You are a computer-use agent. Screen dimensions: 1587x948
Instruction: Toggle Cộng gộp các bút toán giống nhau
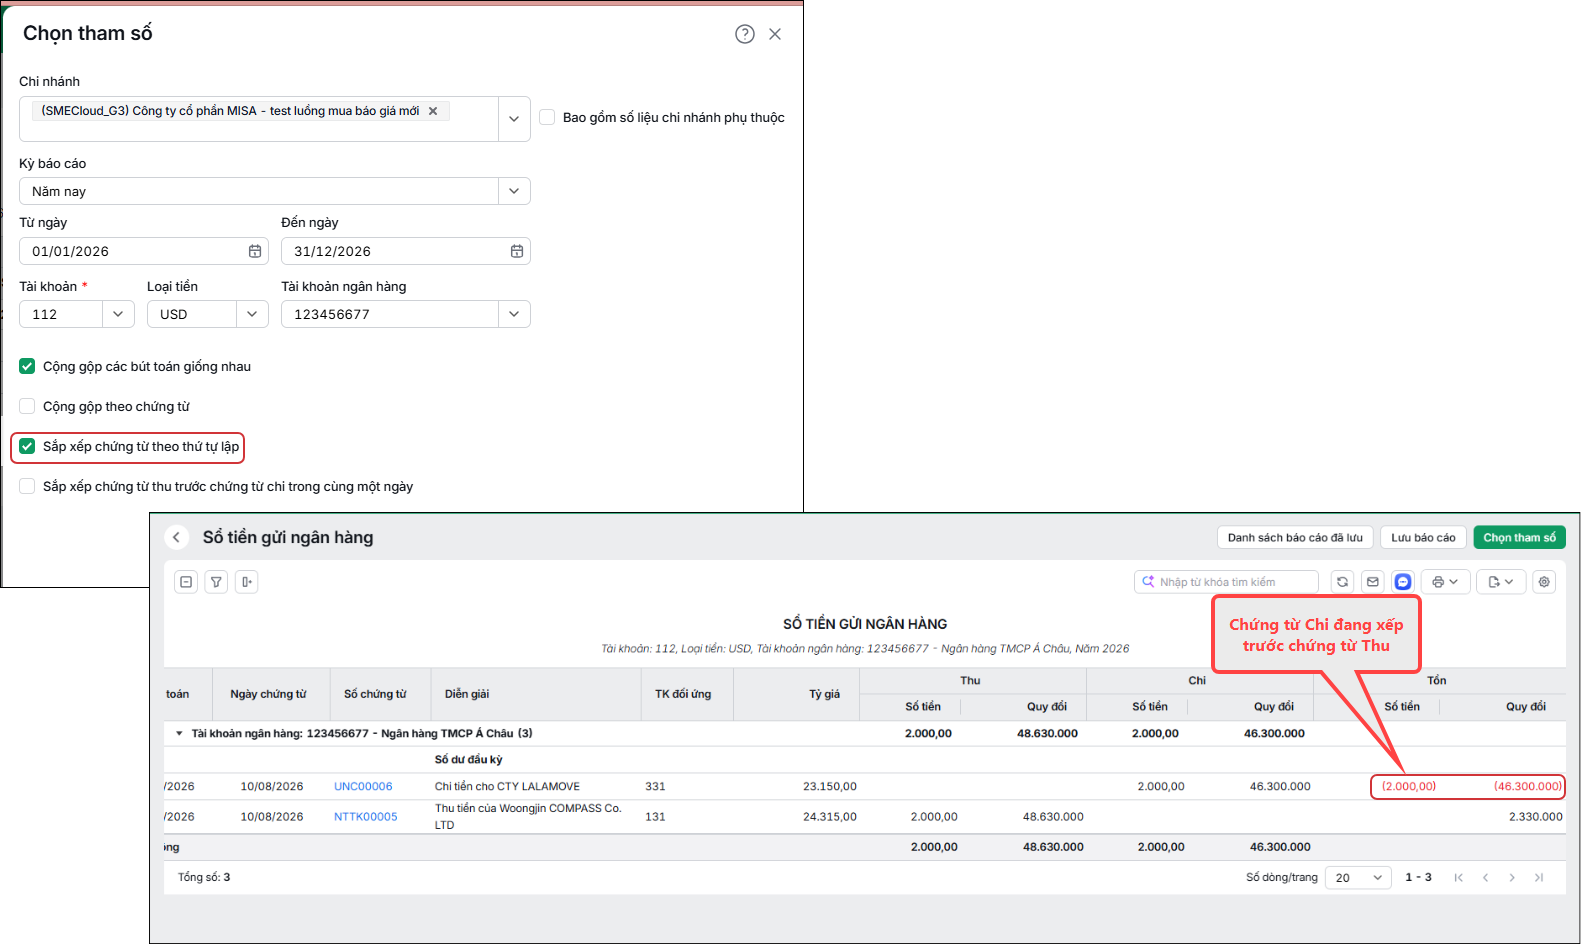[x=27, y=366]
